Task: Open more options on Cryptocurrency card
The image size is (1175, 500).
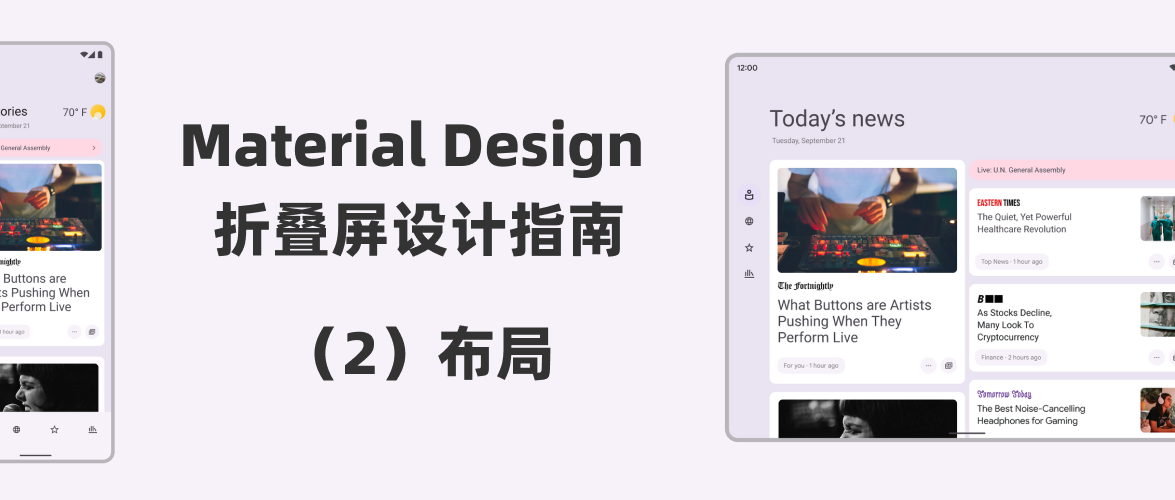Action: pos(1156,358)
